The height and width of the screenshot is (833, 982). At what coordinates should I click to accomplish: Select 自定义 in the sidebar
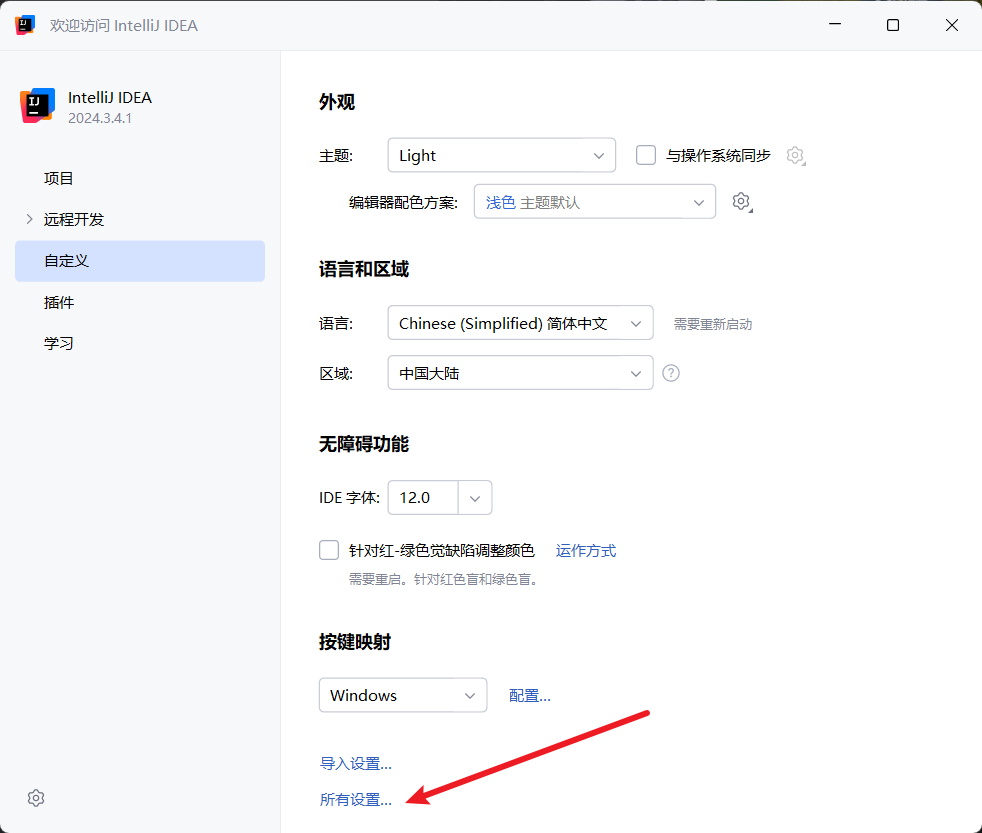click(140, 261)
